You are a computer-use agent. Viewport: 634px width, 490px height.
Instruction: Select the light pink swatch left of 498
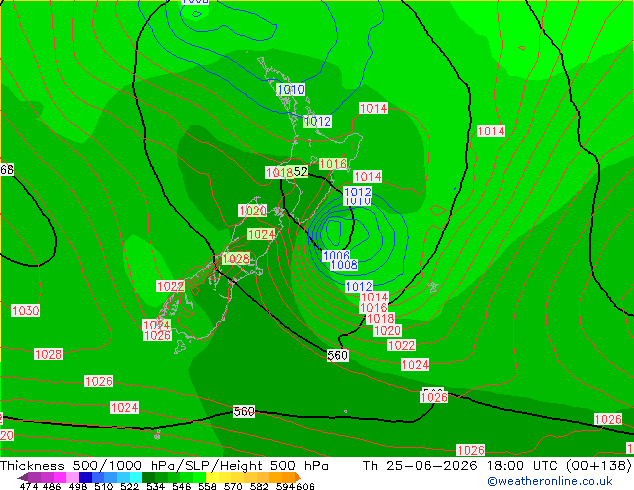point(73,477)
